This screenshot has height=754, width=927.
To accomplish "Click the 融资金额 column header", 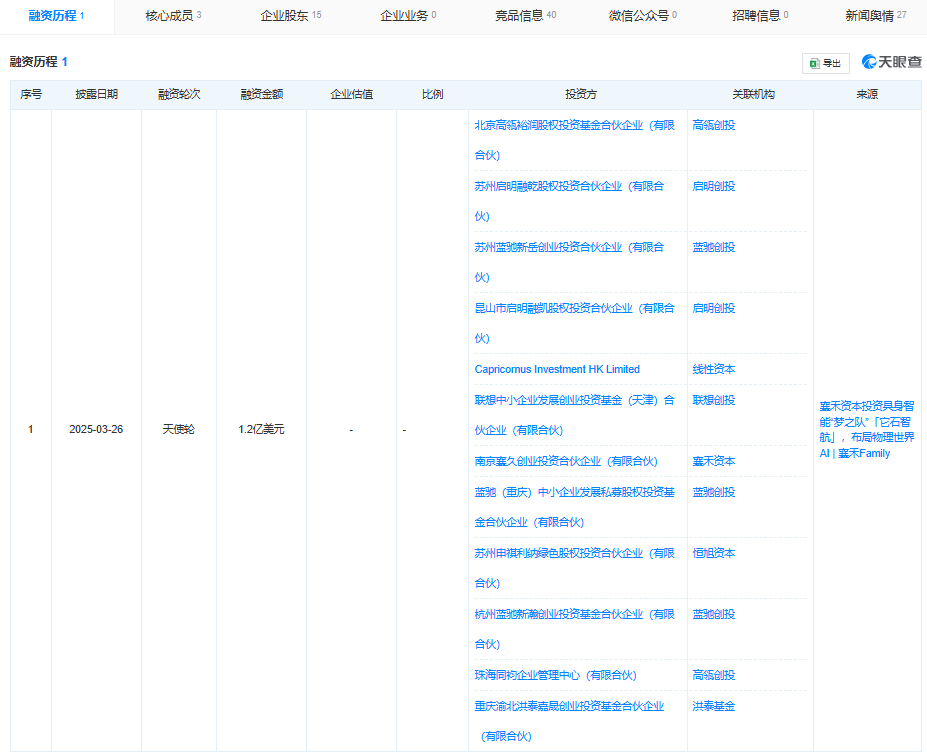I will pyautogui.click(x=262, y=95).
